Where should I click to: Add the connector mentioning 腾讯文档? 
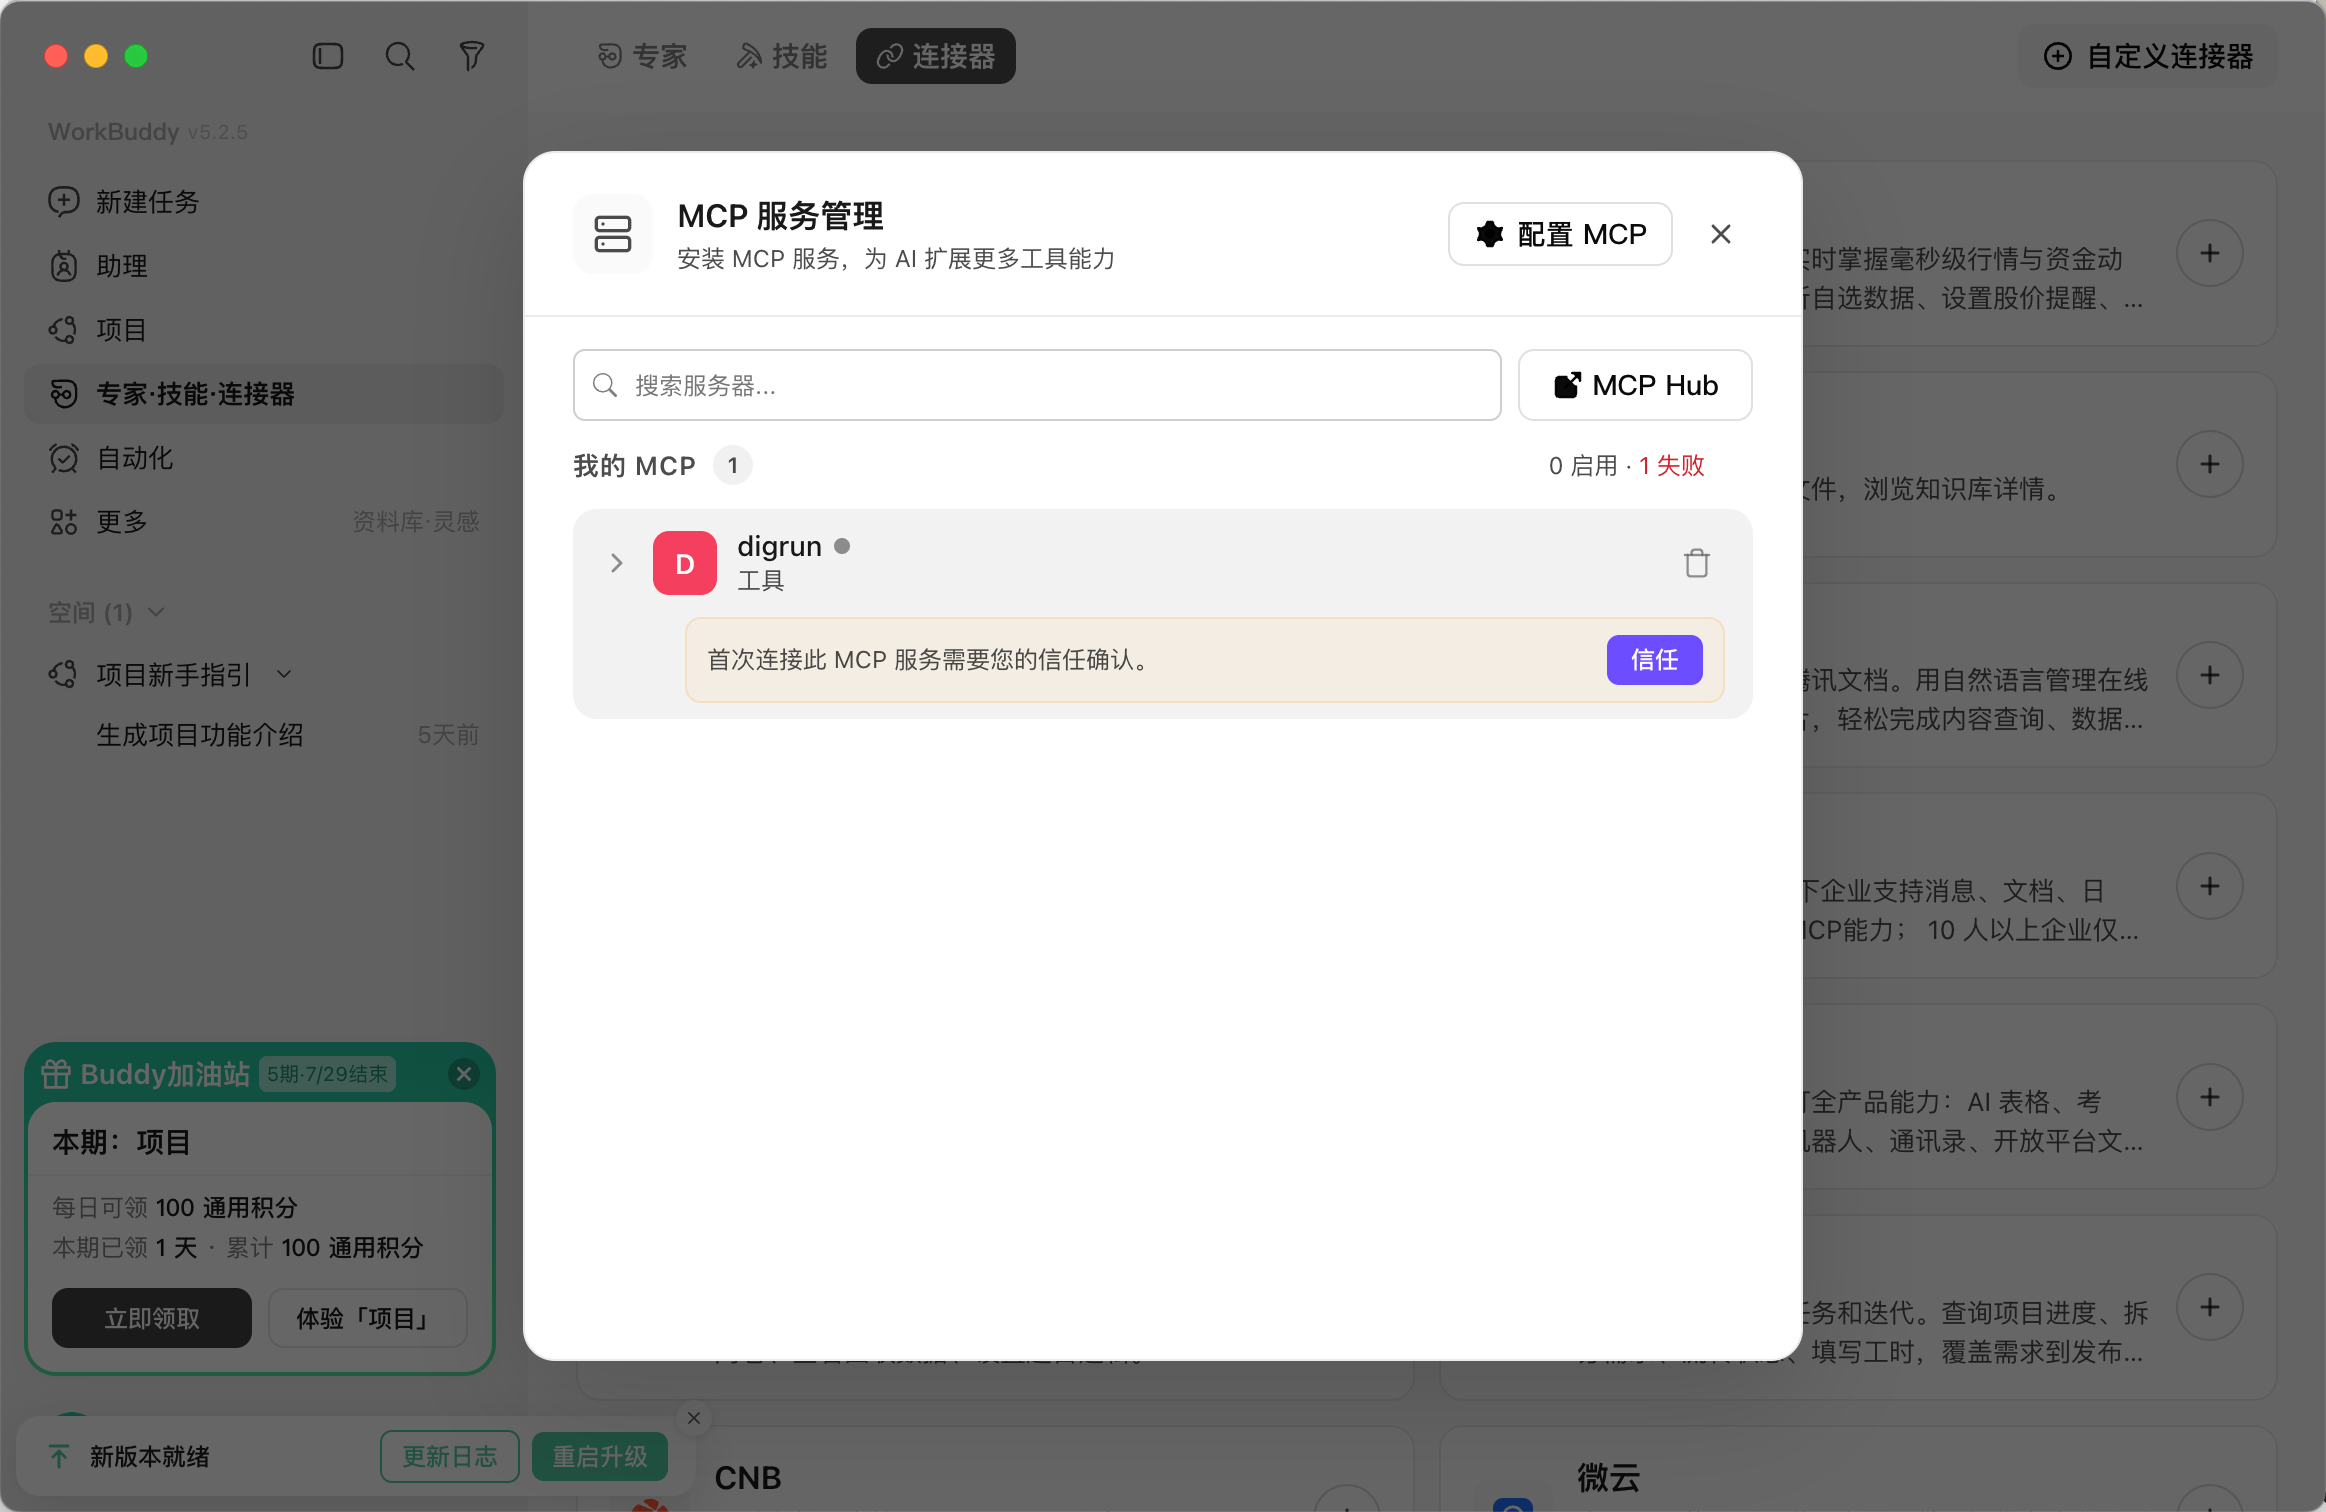[x=2210, y=675]
